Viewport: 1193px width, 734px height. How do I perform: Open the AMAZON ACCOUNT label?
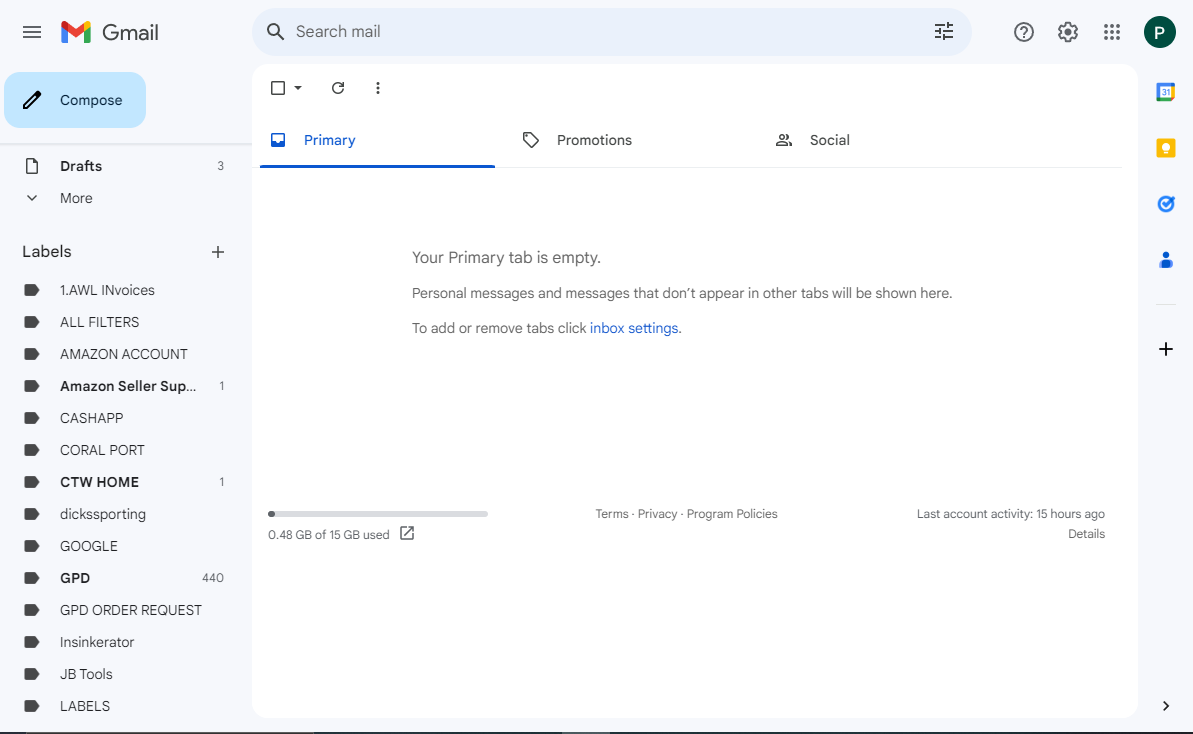click(124, 354)
